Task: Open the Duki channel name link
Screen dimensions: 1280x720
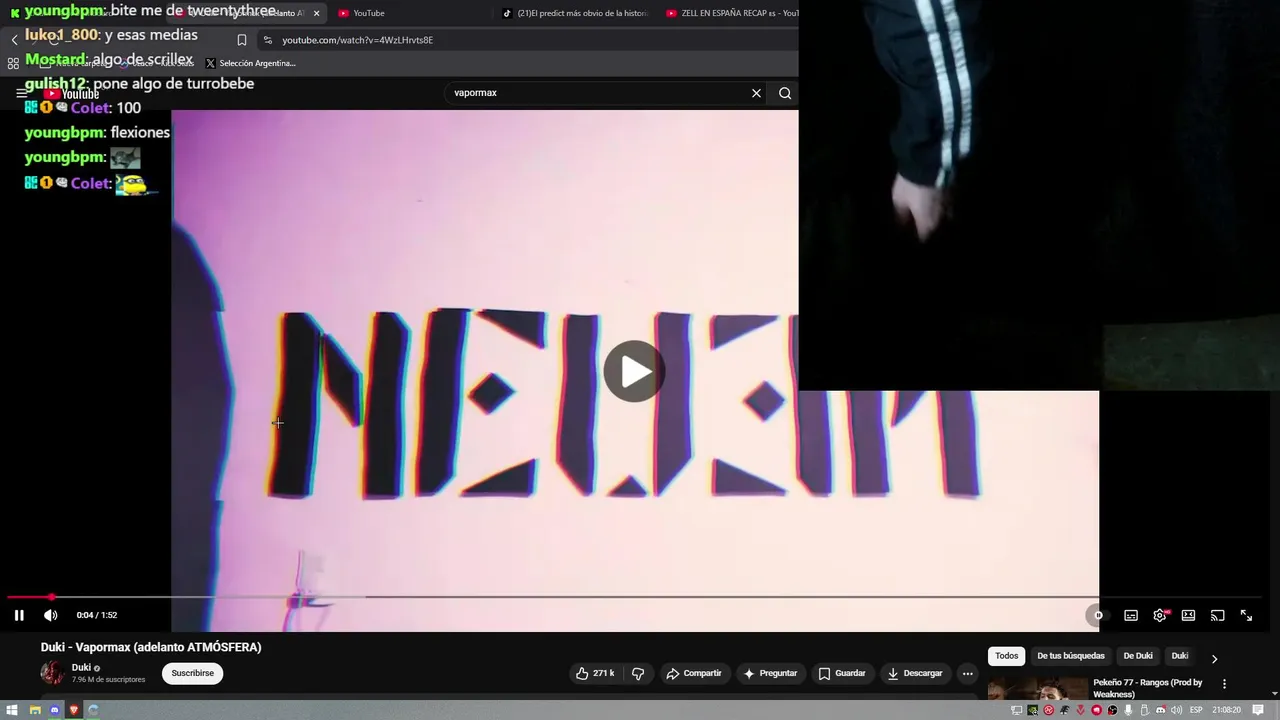Action: click(81, 667)
